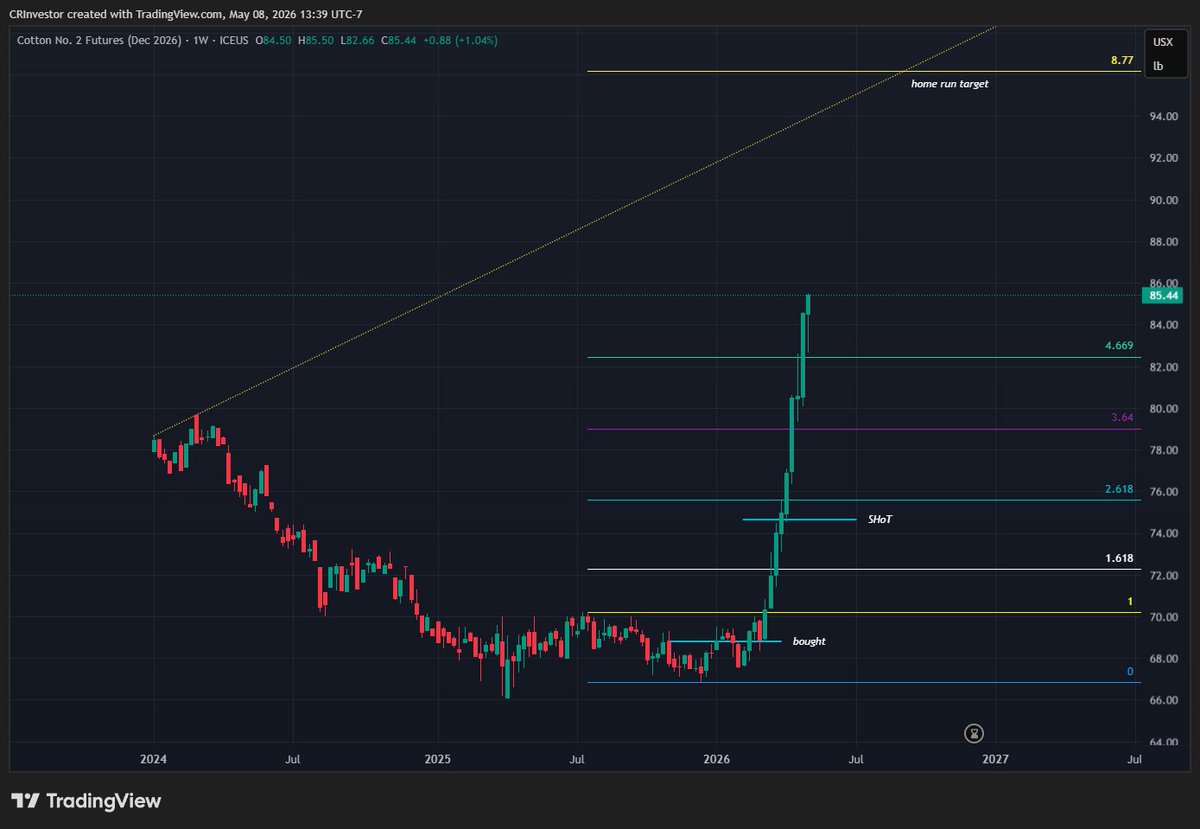This screenshot has height=829, width=1200.
Task: Click the 94.00 price axis label
Action: tap(1165, 117)
